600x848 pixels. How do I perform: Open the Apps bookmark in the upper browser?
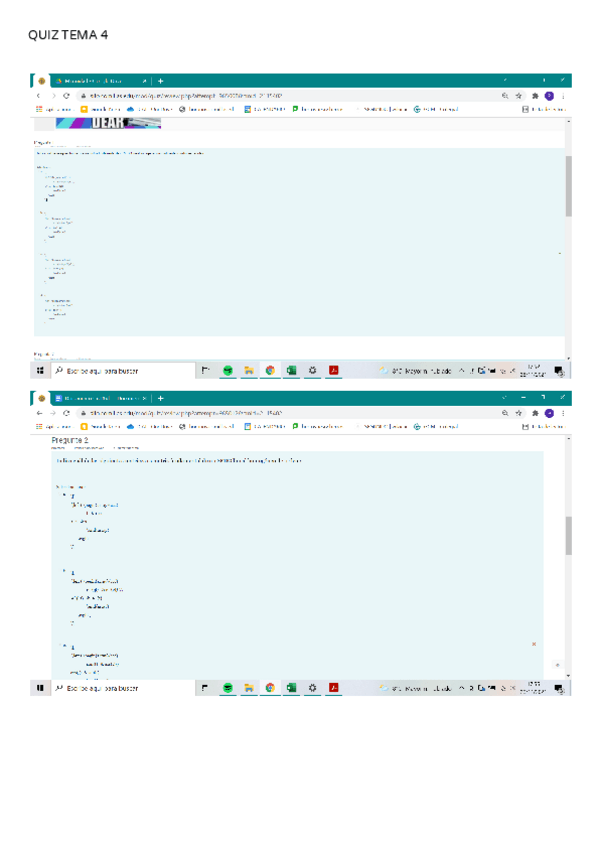53,109
